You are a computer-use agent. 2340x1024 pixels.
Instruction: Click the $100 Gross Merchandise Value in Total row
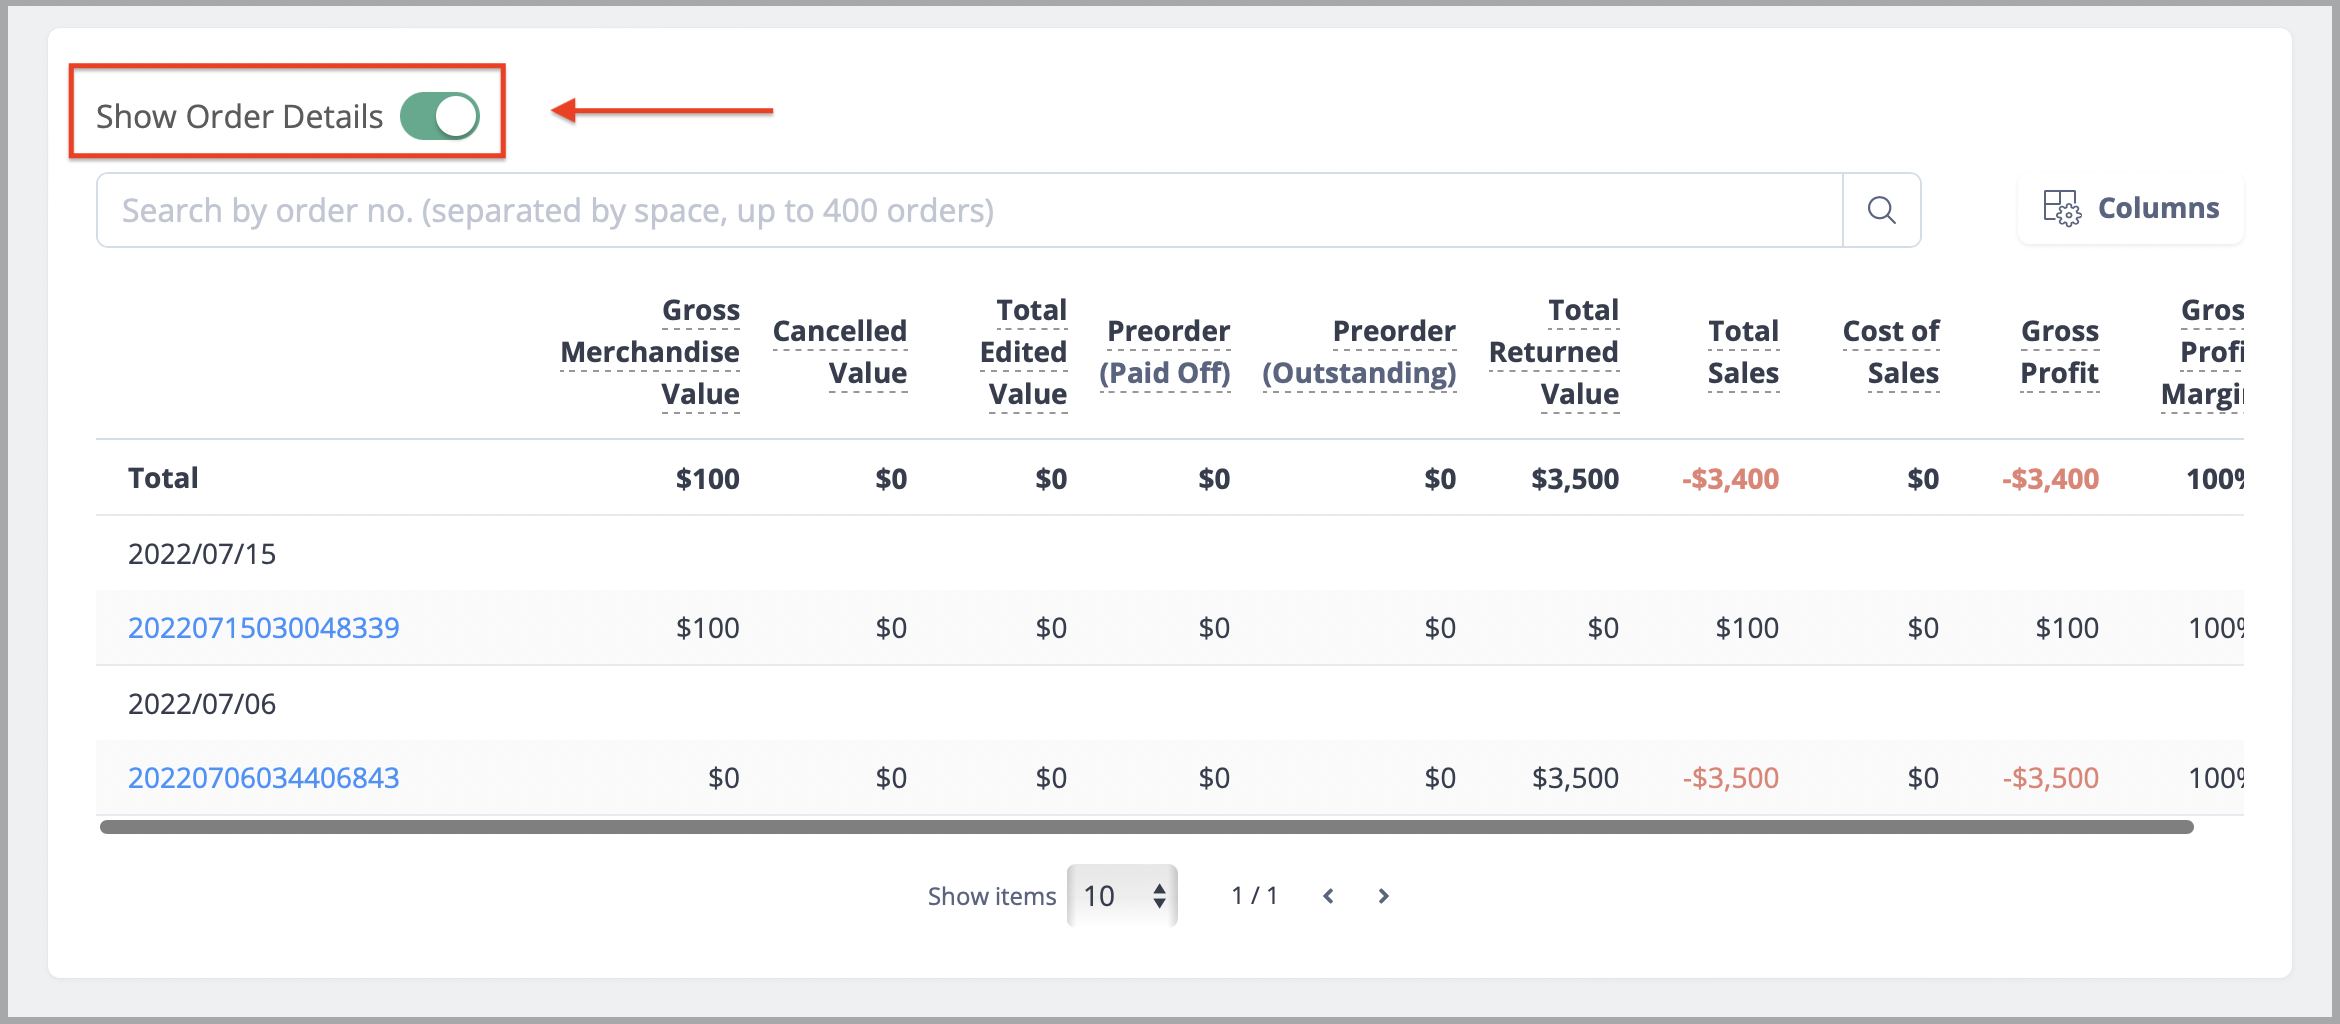pos(708,479)
